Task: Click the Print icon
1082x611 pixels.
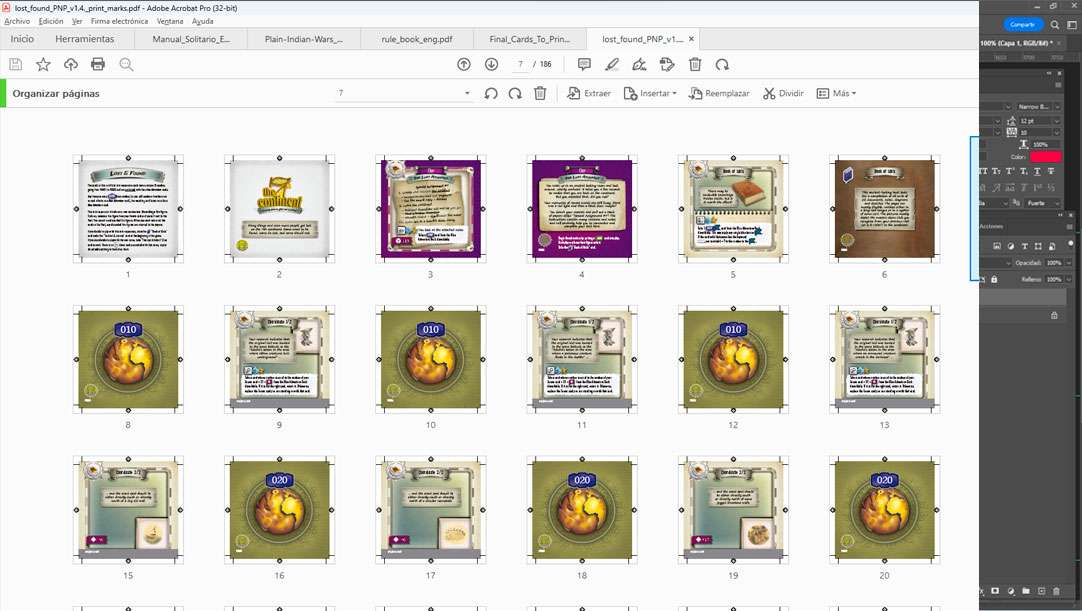Action: [98, 64]
